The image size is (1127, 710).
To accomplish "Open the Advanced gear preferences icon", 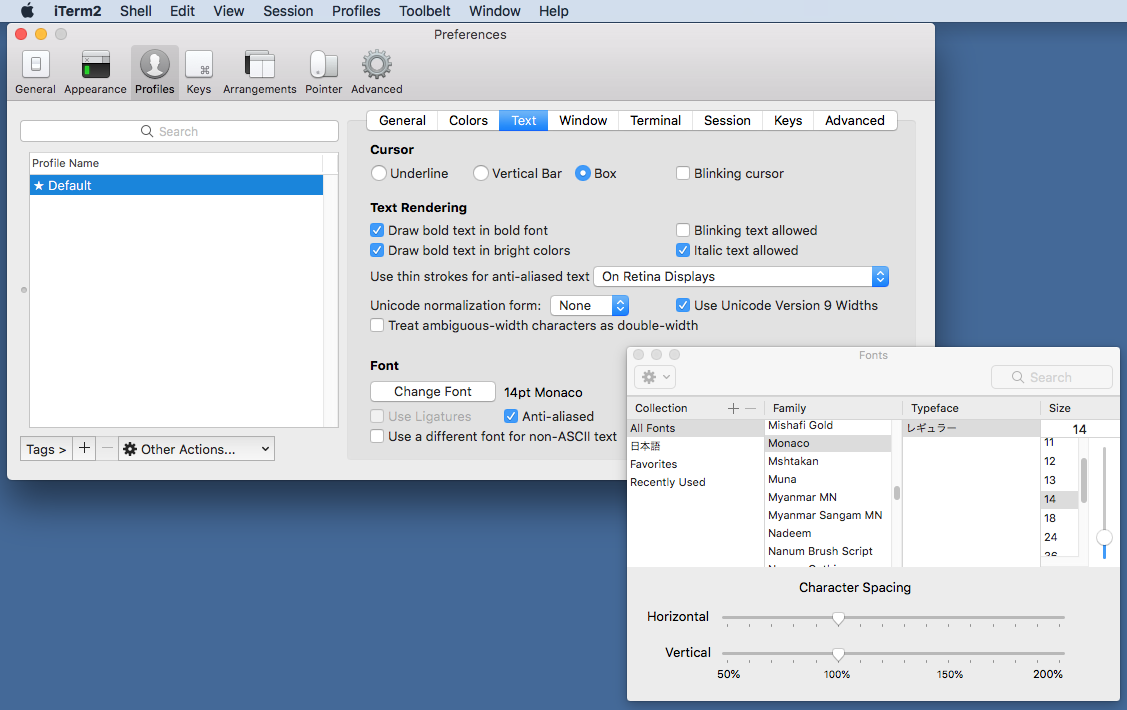I will (x=377, y=72).
